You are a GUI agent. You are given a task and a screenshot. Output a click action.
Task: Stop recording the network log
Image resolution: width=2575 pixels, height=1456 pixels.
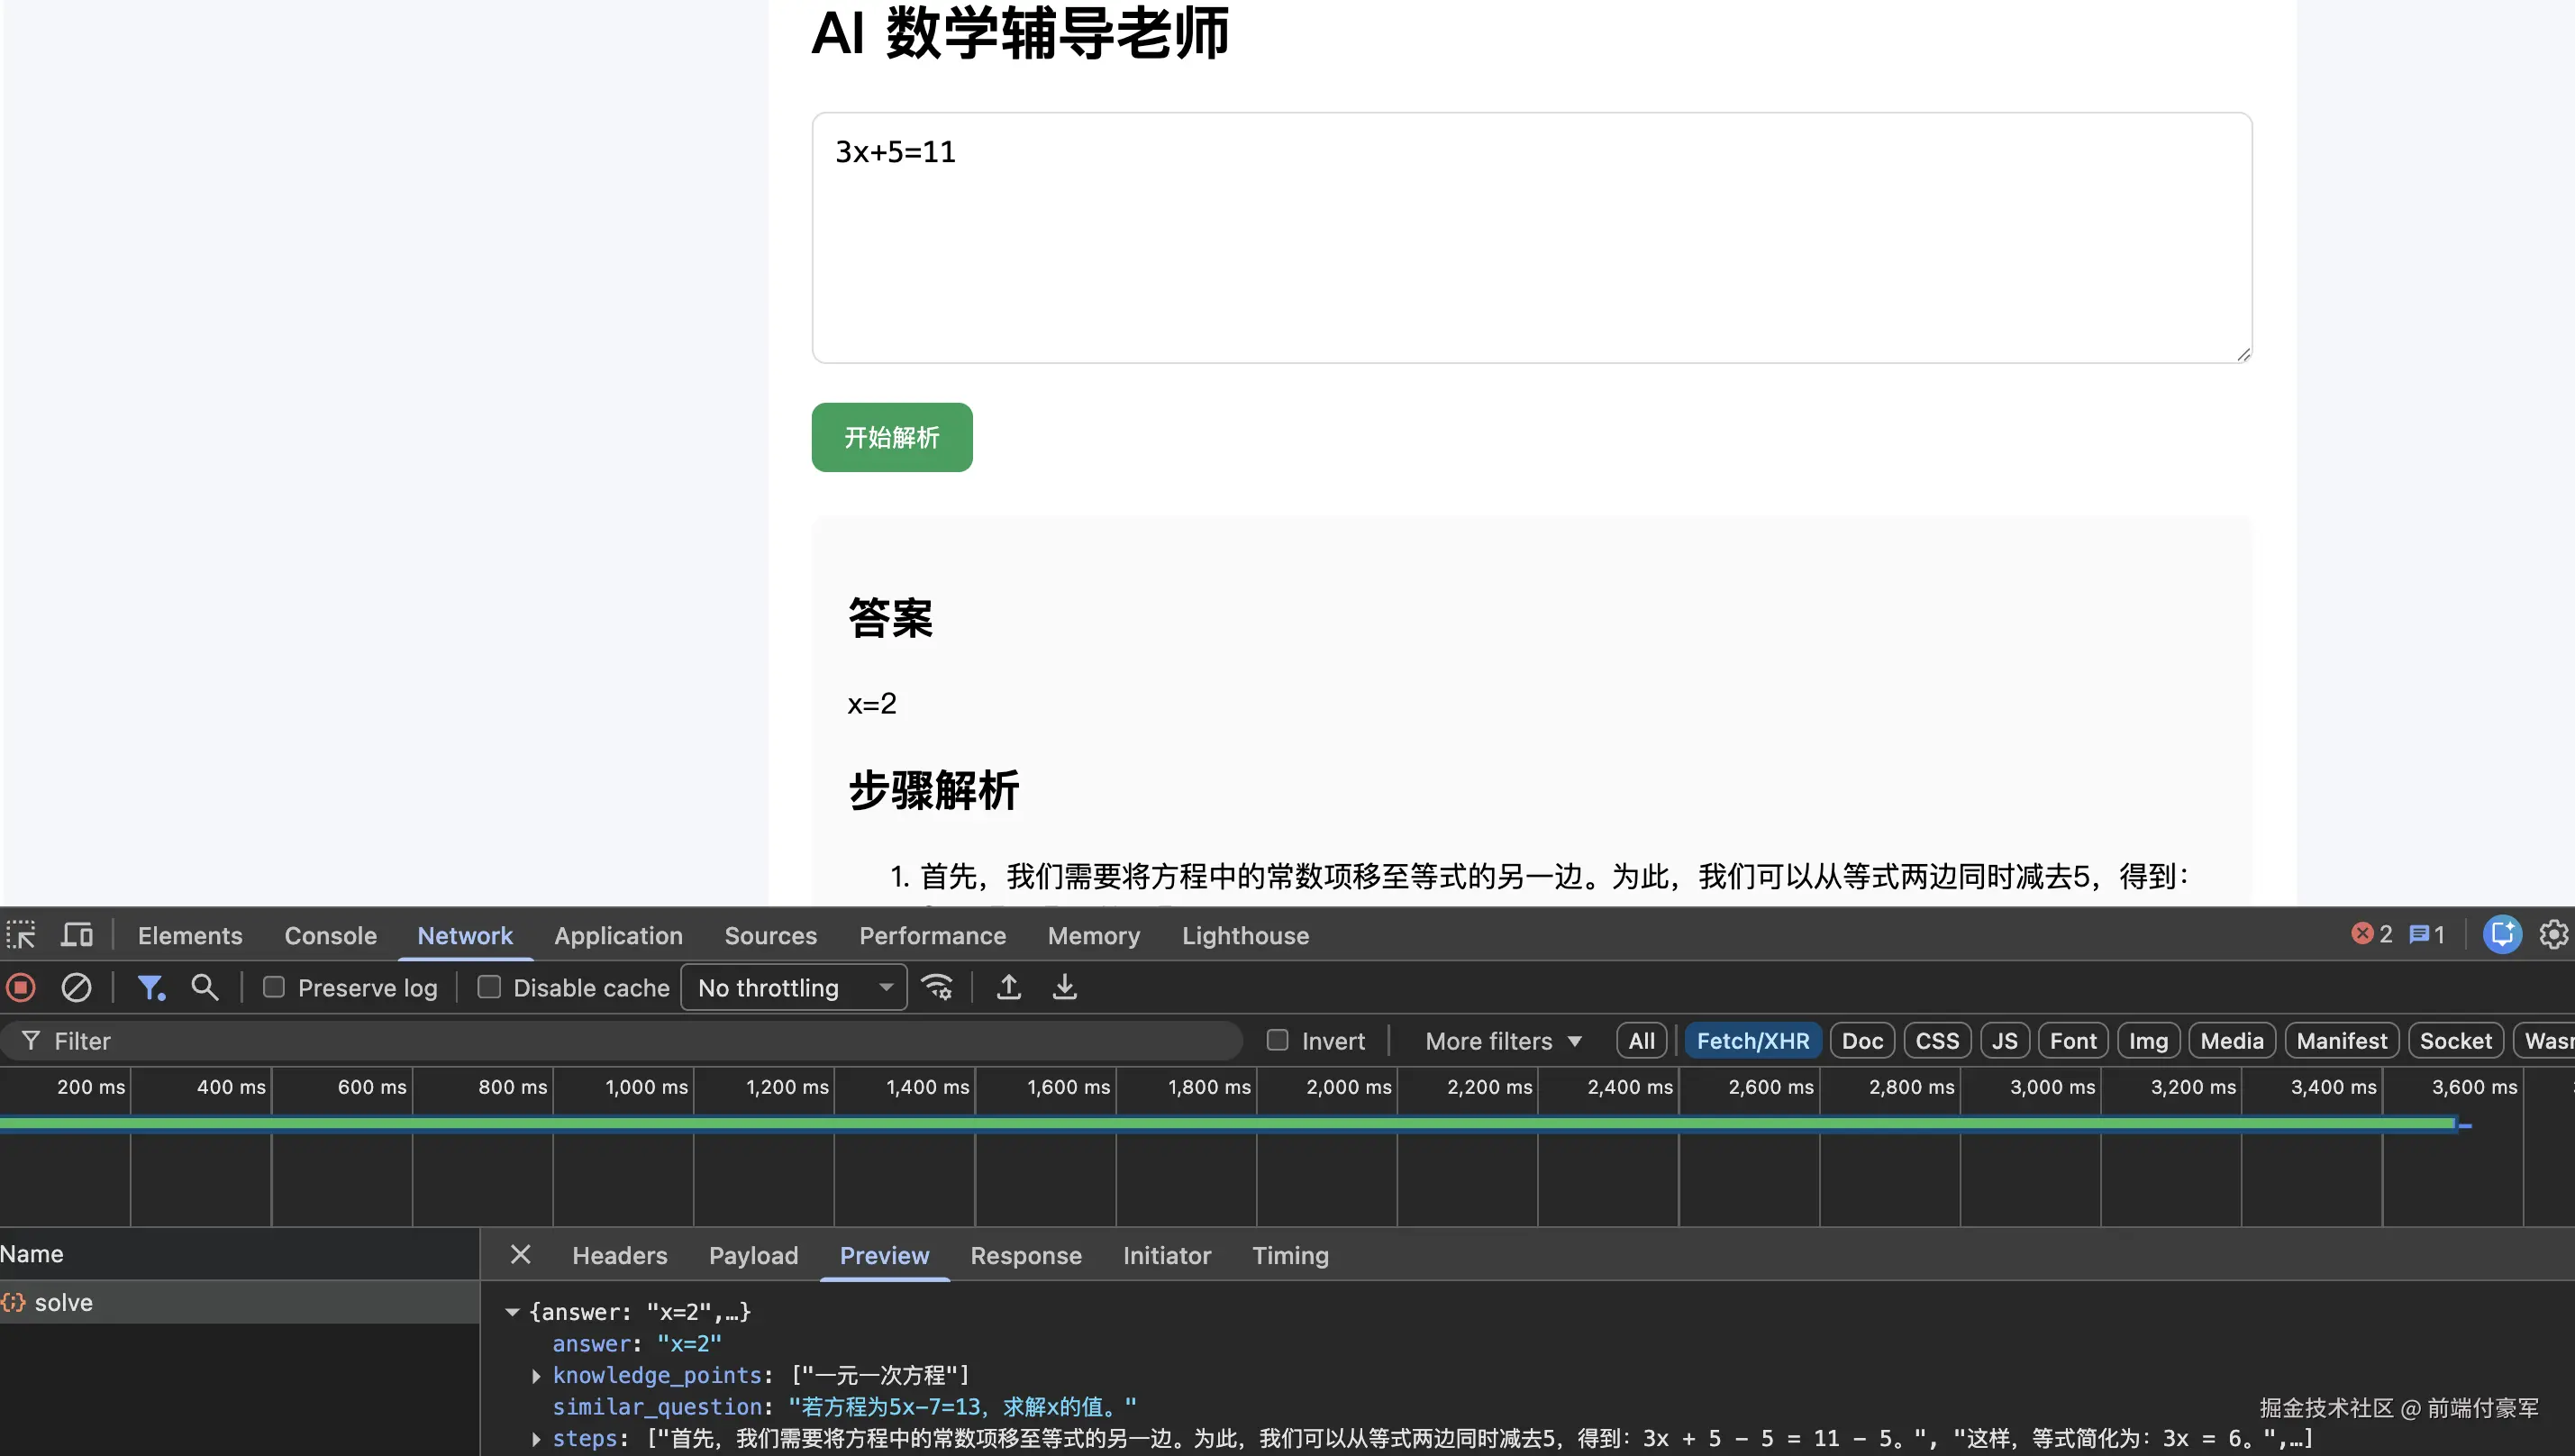[21, 988]
